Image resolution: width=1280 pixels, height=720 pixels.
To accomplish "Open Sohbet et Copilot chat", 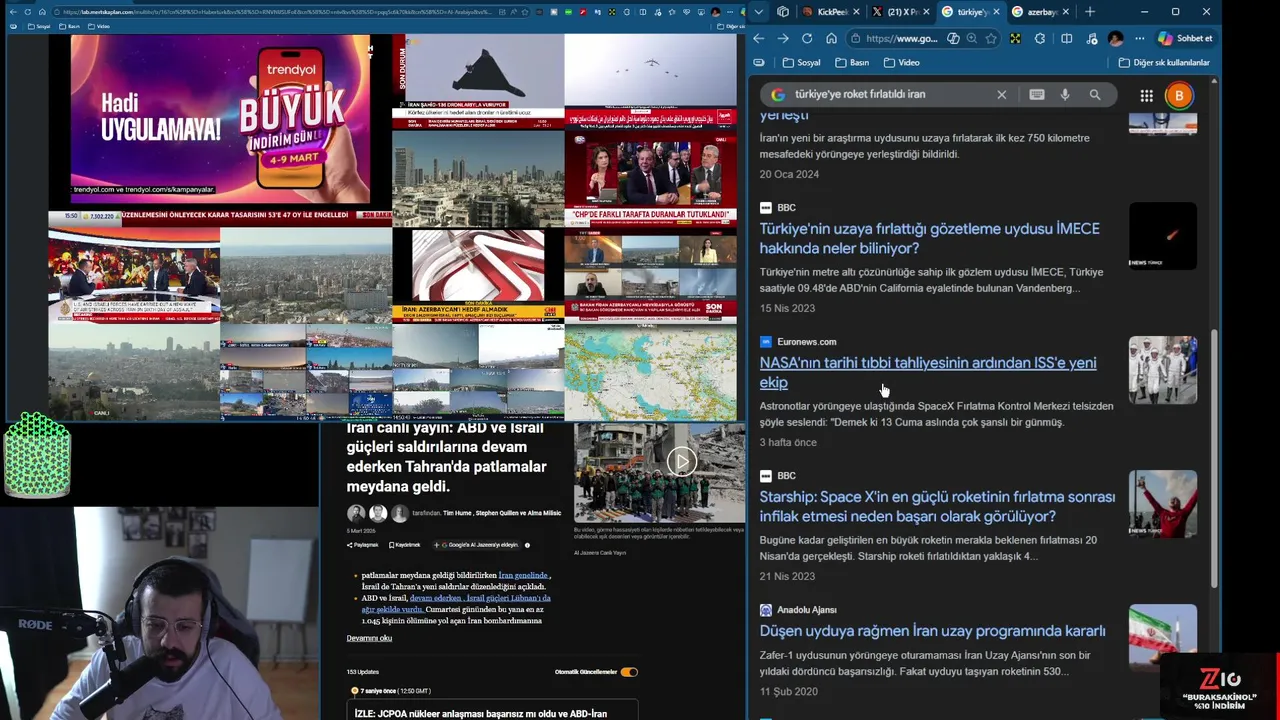I will click(1185, 38).
